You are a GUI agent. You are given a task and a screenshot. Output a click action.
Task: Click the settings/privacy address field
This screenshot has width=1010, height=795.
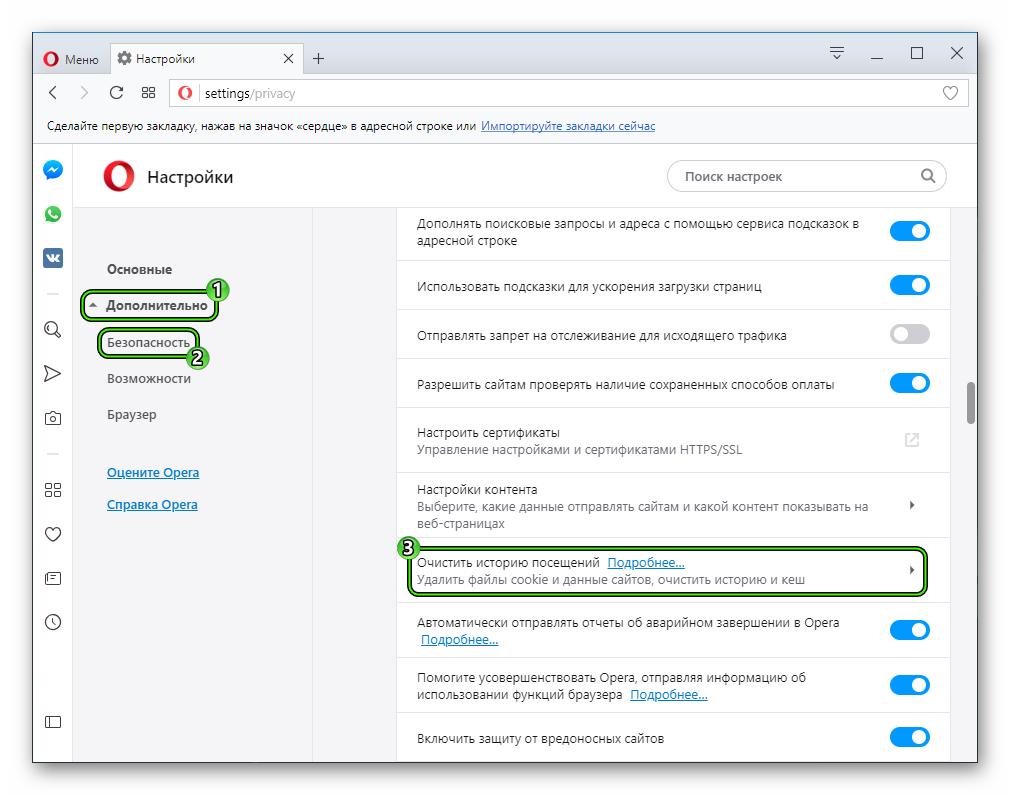pyautogui.click(x=567, y=93)
